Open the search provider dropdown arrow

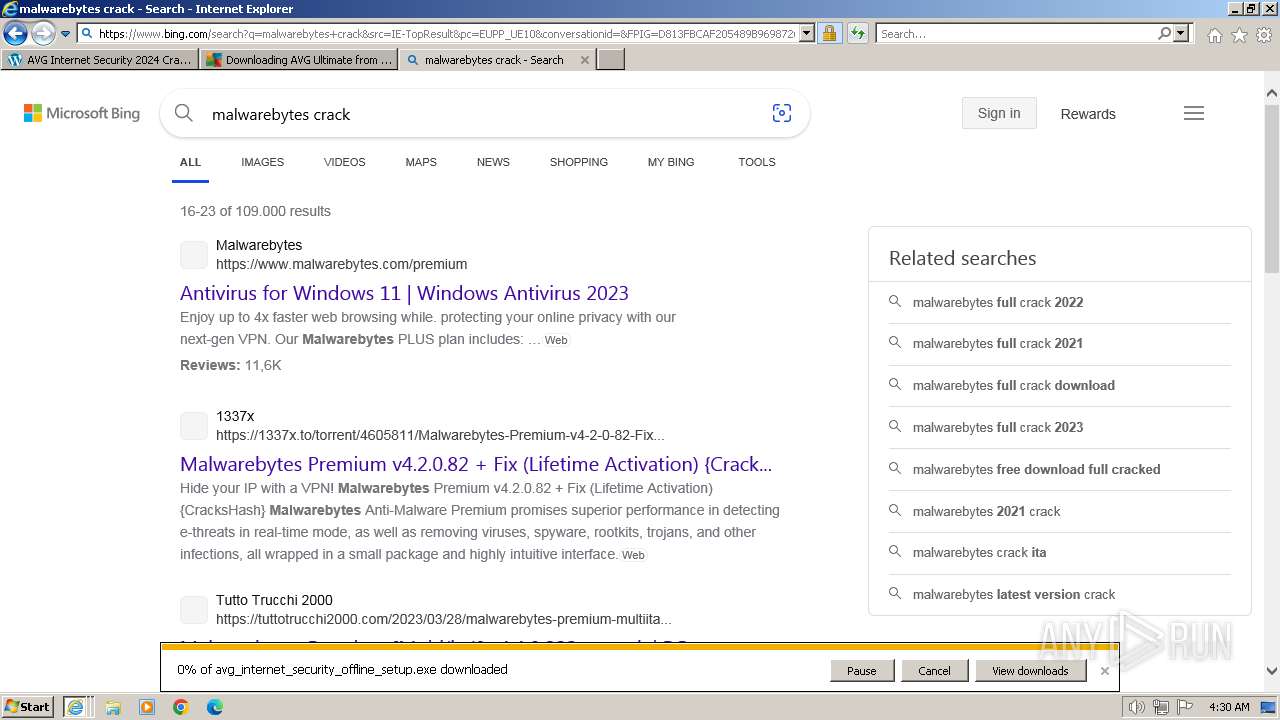(1181, 34)
